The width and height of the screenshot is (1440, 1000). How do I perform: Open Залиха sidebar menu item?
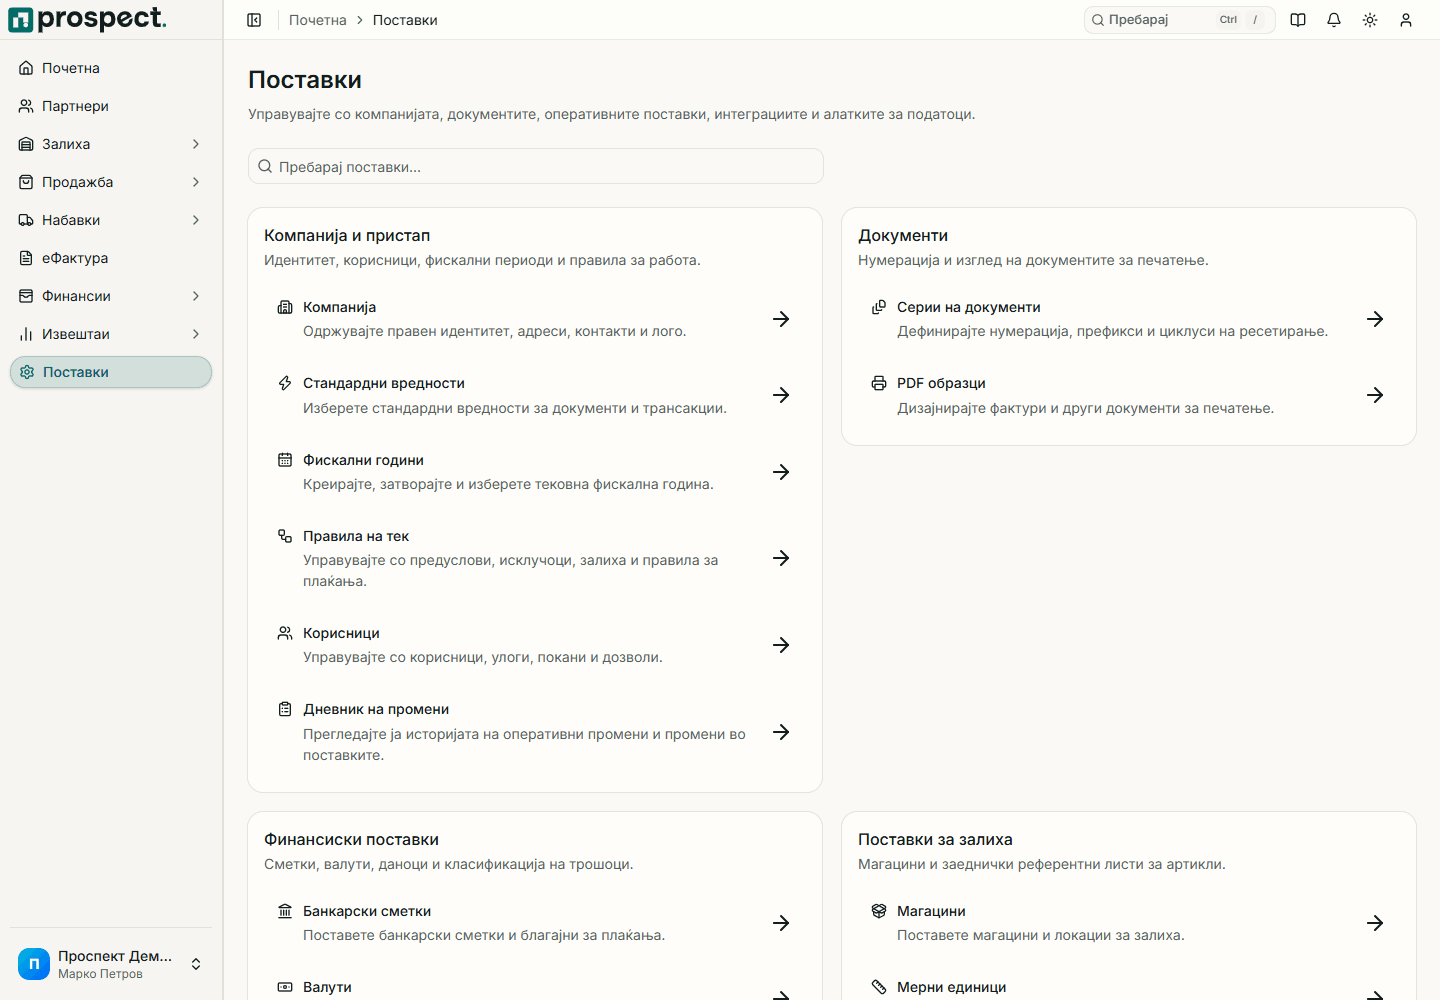coord(111,144)
